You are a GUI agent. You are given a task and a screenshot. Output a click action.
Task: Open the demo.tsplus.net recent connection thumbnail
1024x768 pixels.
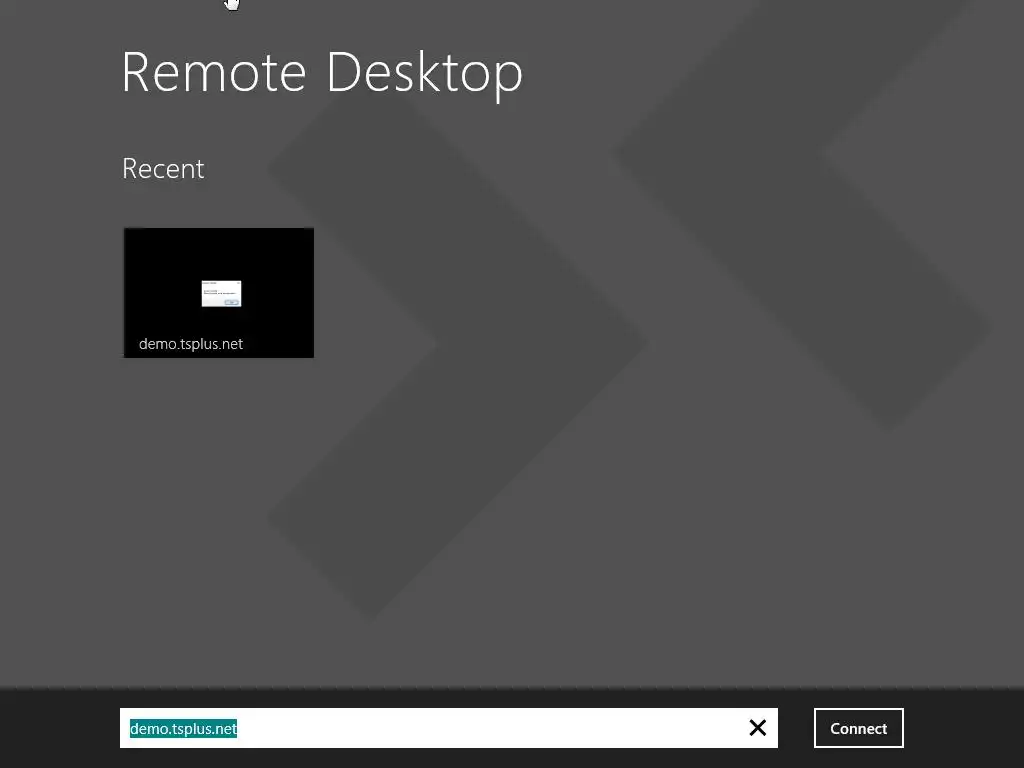pos(219,293)
